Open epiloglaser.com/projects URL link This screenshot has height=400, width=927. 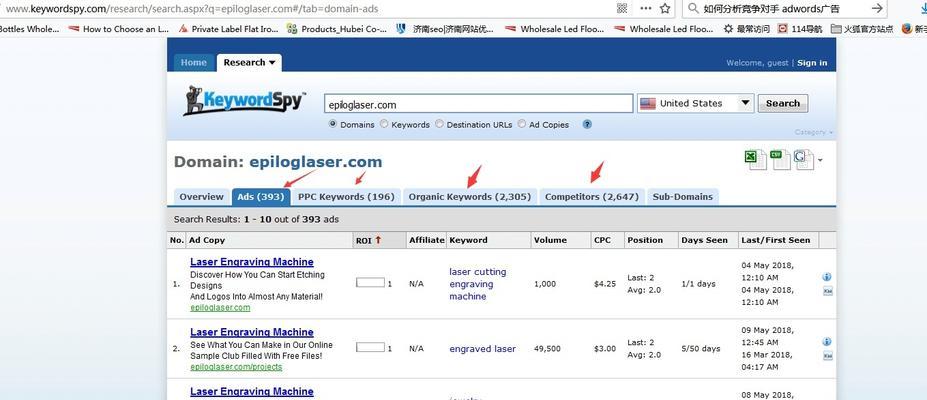pos(236,367)
